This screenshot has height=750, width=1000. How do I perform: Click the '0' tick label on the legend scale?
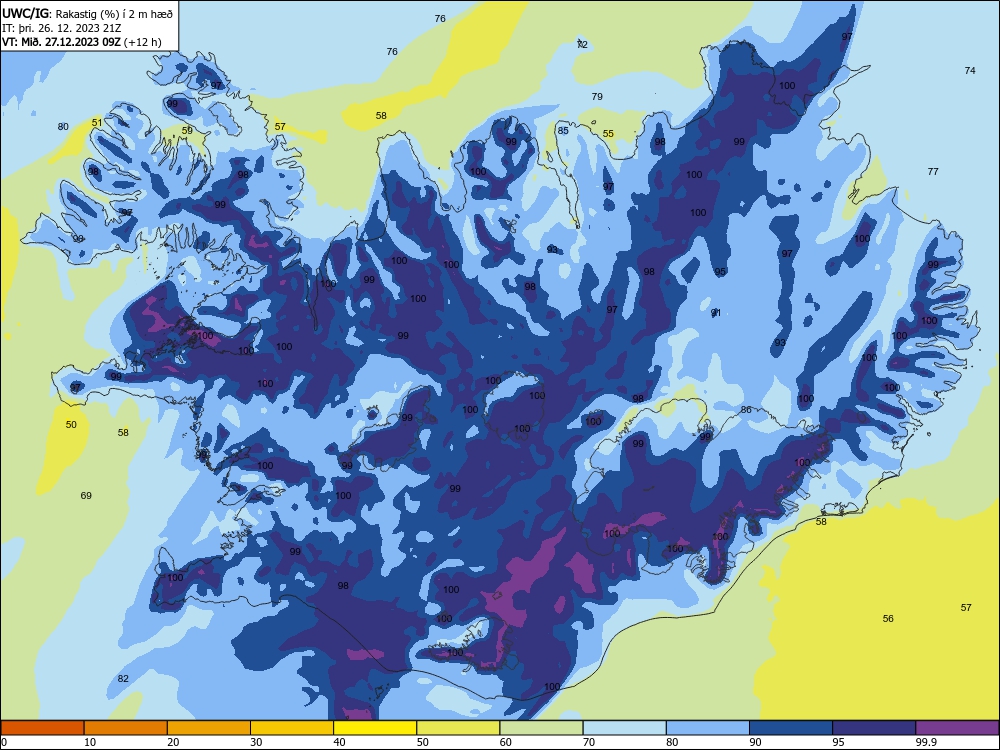coord(4,742)
